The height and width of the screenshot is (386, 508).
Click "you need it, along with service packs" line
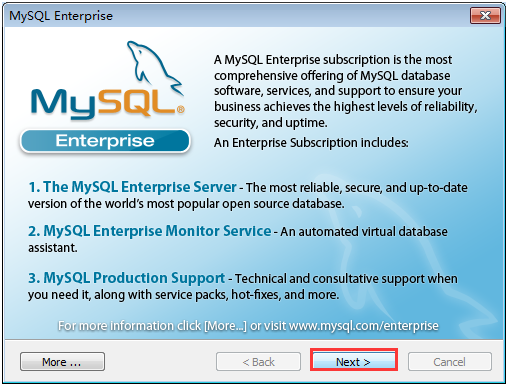coord(183,295)
